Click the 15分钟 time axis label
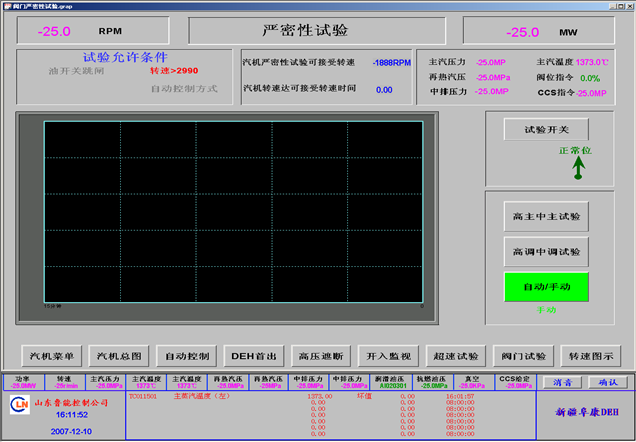The image size is (636, 442). coord(52,306)
